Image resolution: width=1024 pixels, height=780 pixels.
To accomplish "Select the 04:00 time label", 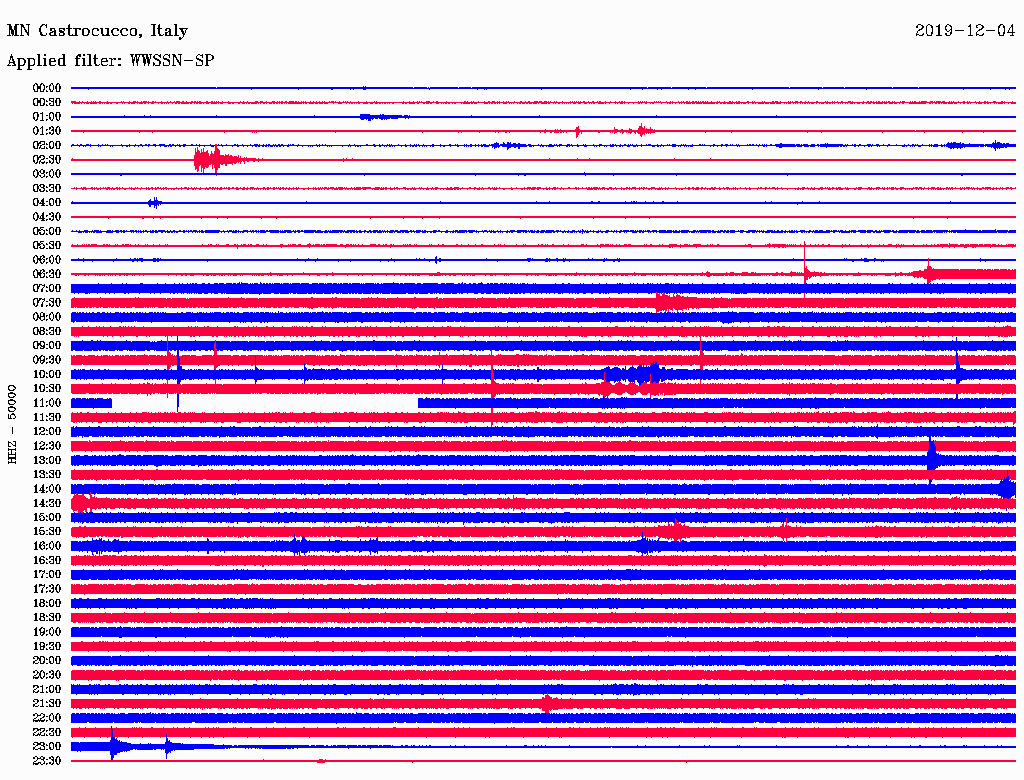I will [47, 203].
